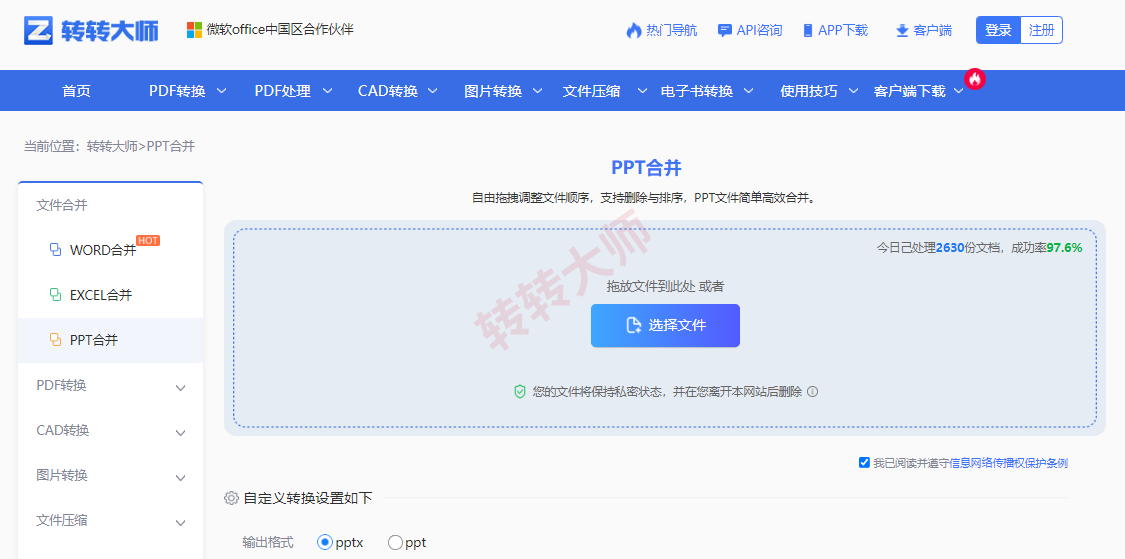Click the 选择文件 upload button

click(x=665, y=326)
